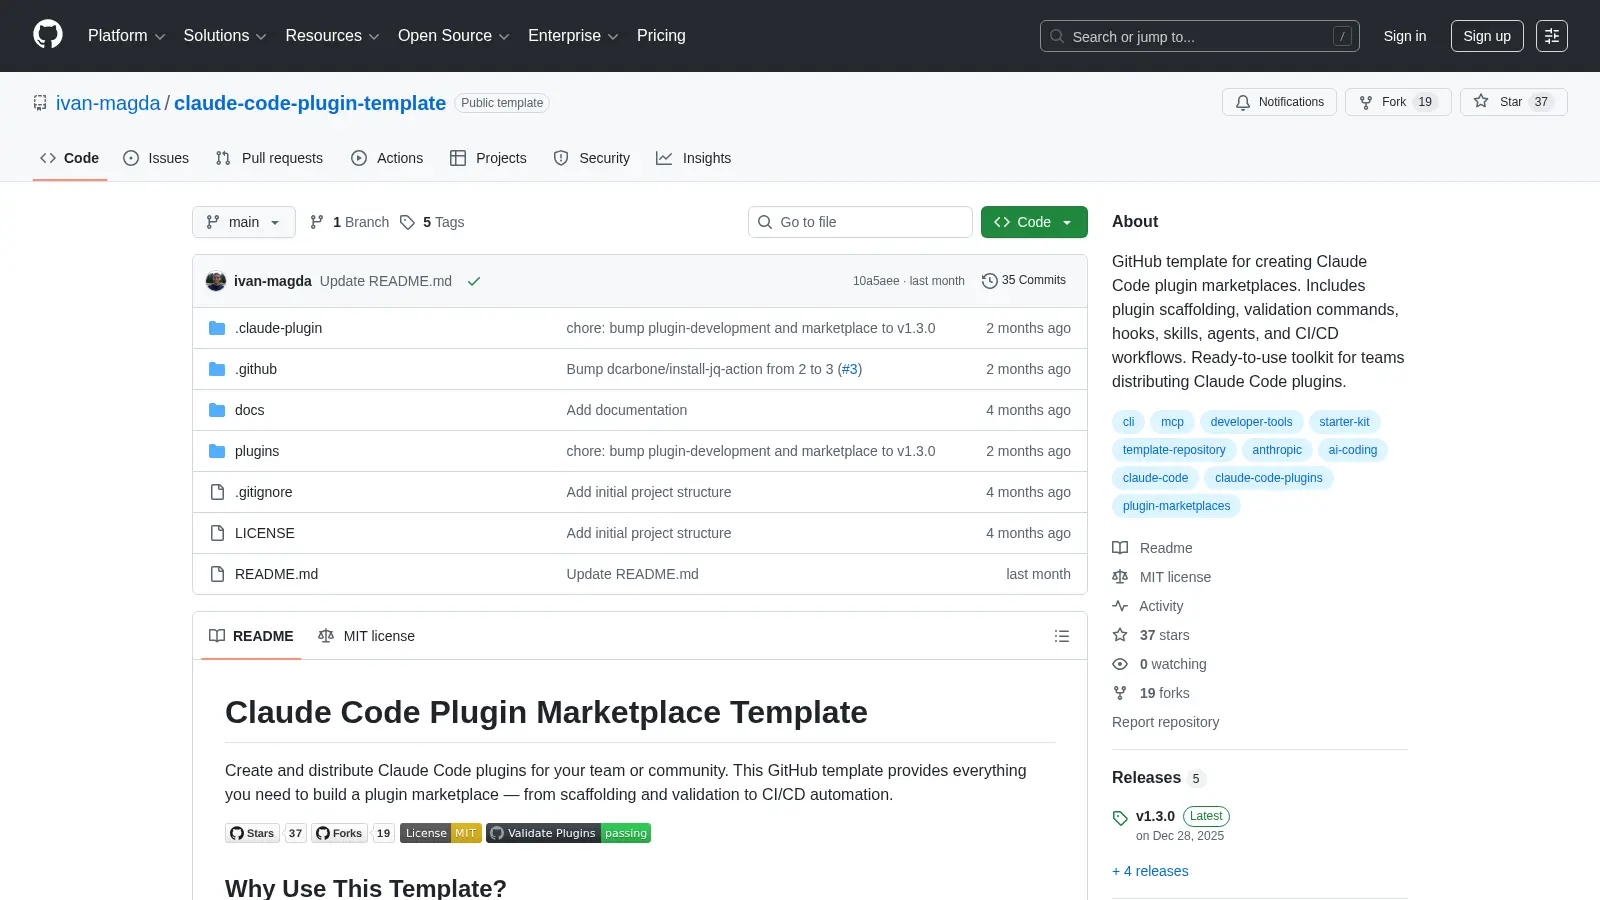View the 5 Tags link
This screenshot has width=1600, height=900.
point(432,222)
